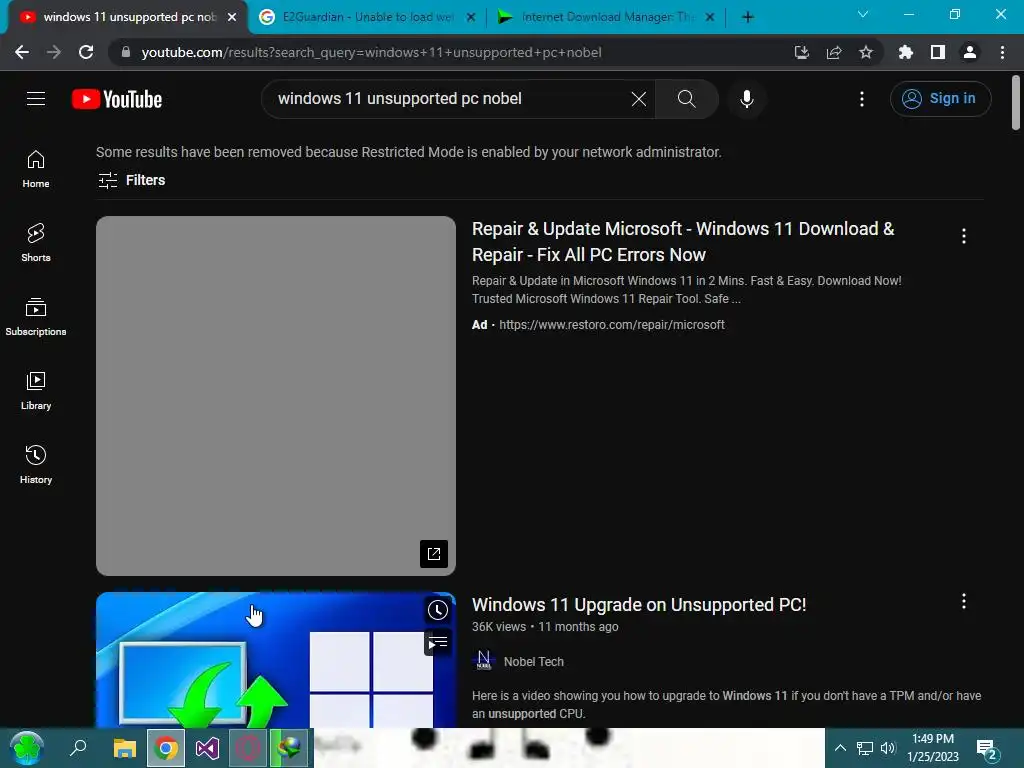This screenshot has height=768, width=1024.
Task: Toggle the Chrome side panel
Action: (x=938, y=52)
